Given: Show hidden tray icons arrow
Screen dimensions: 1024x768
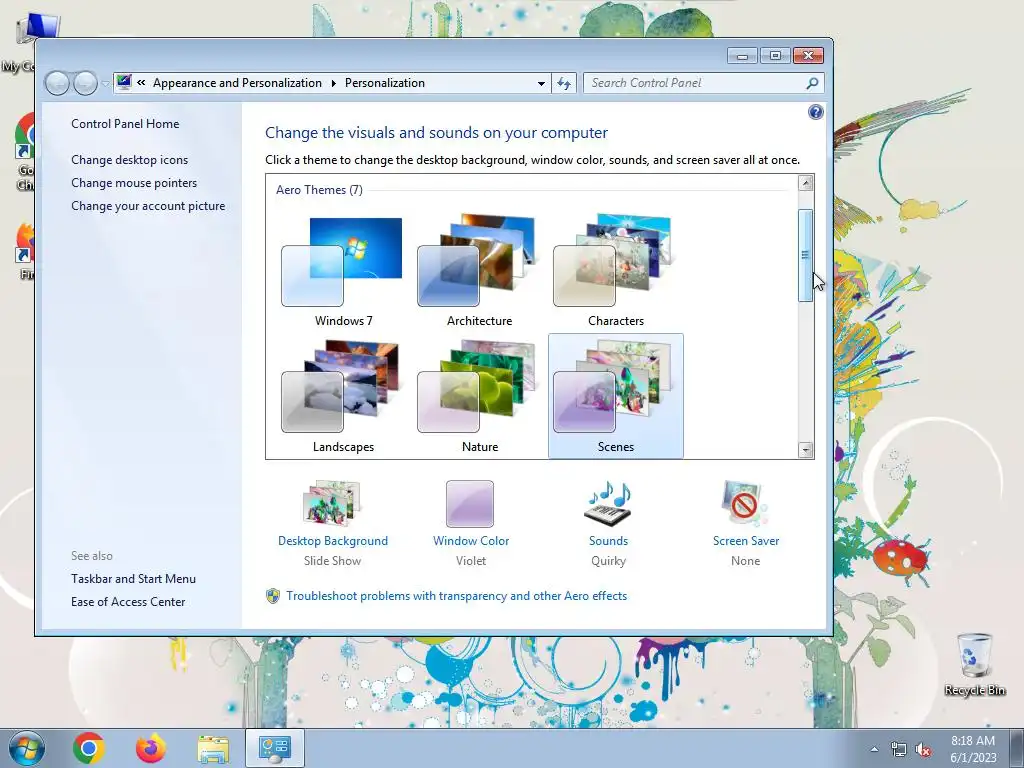Looking at the screenshot, I should tap(874, 749).
